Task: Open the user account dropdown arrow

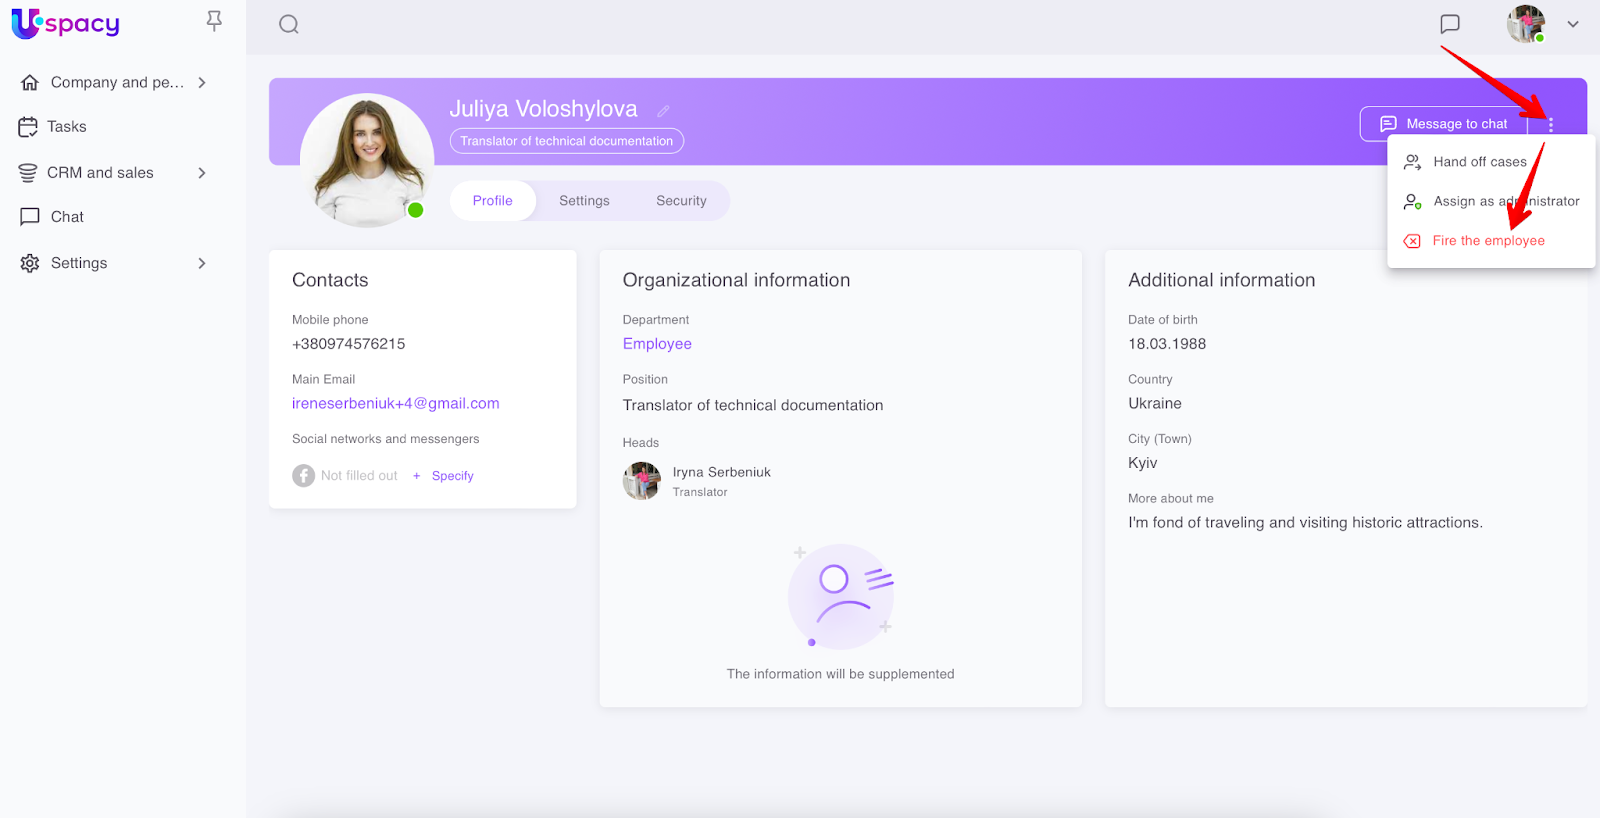Action: (x=1573, y=25)
